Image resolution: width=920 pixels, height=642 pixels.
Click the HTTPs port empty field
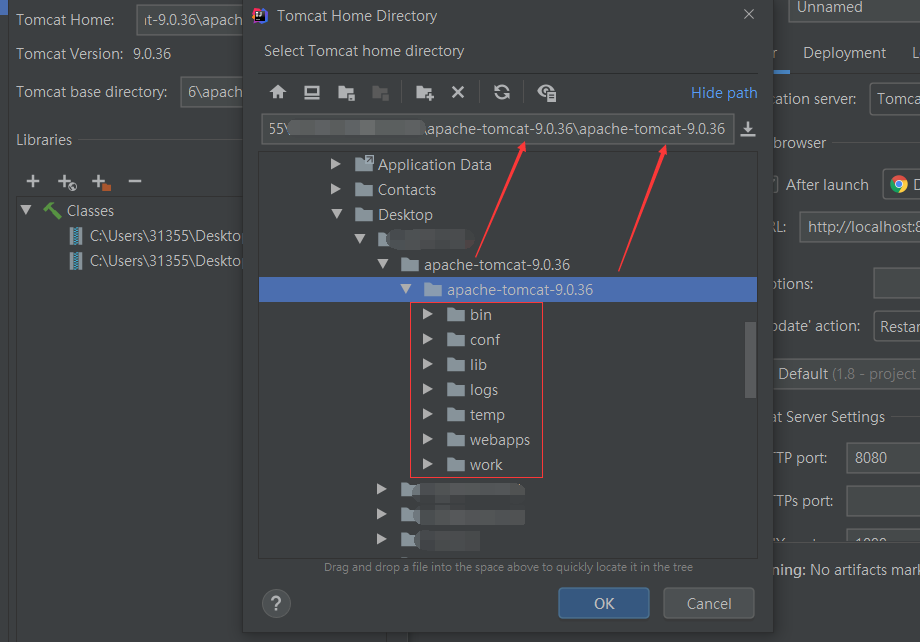coord(883,501)
